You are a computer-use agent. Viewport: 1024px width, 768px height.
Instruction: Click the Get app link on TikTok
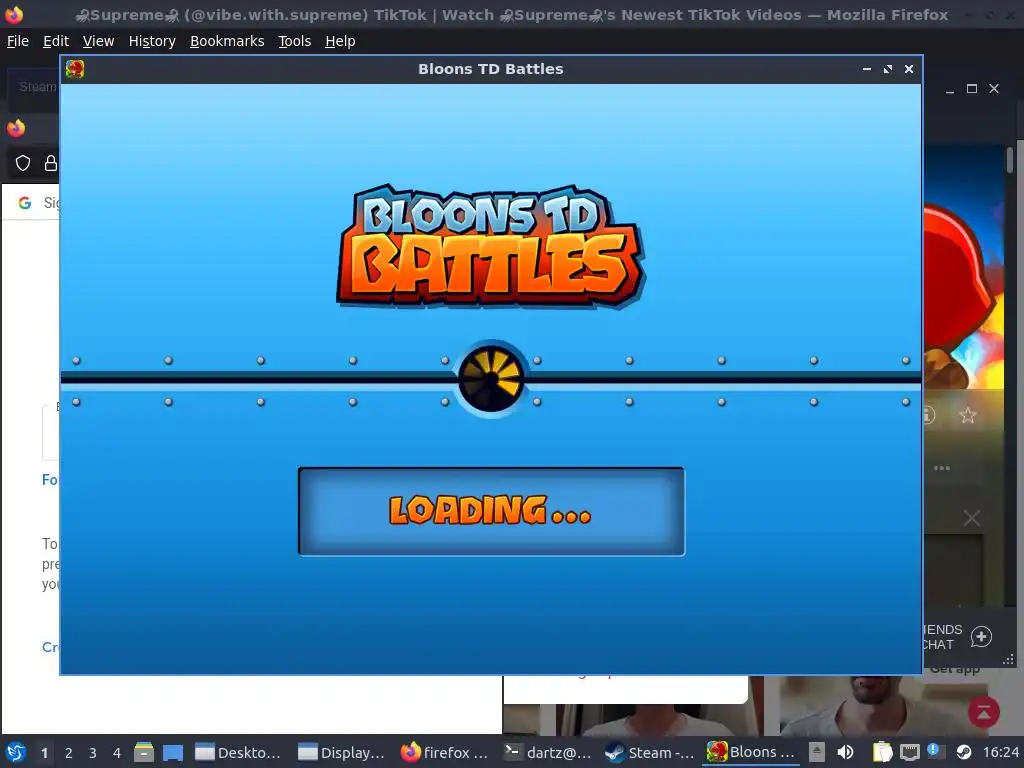pyautogui.click(x=954, y=670)
